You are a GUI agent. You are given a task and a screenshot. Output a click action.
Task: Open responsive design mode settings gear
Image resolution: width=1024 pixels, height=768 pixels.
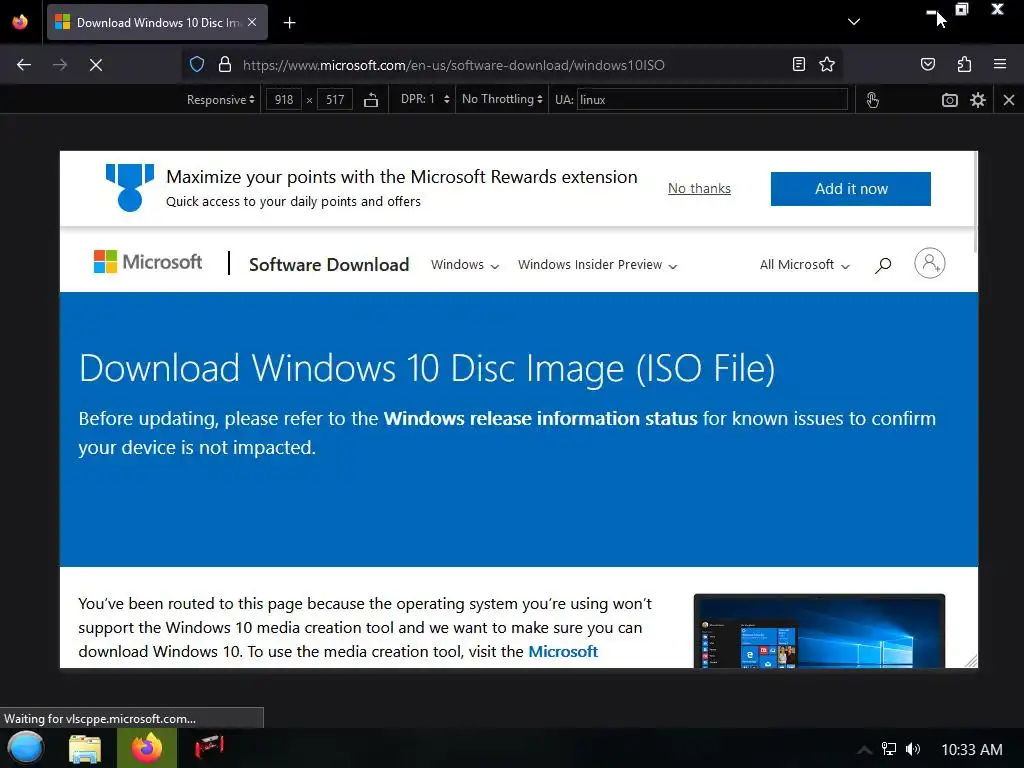click(x=978, y=100)
